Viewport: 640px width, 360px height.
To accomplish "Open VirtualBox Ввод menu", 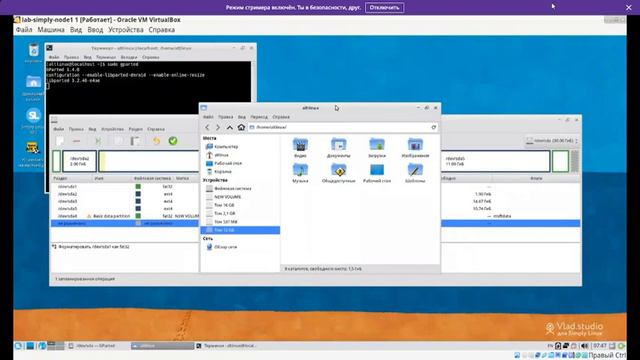I will 95,30.
